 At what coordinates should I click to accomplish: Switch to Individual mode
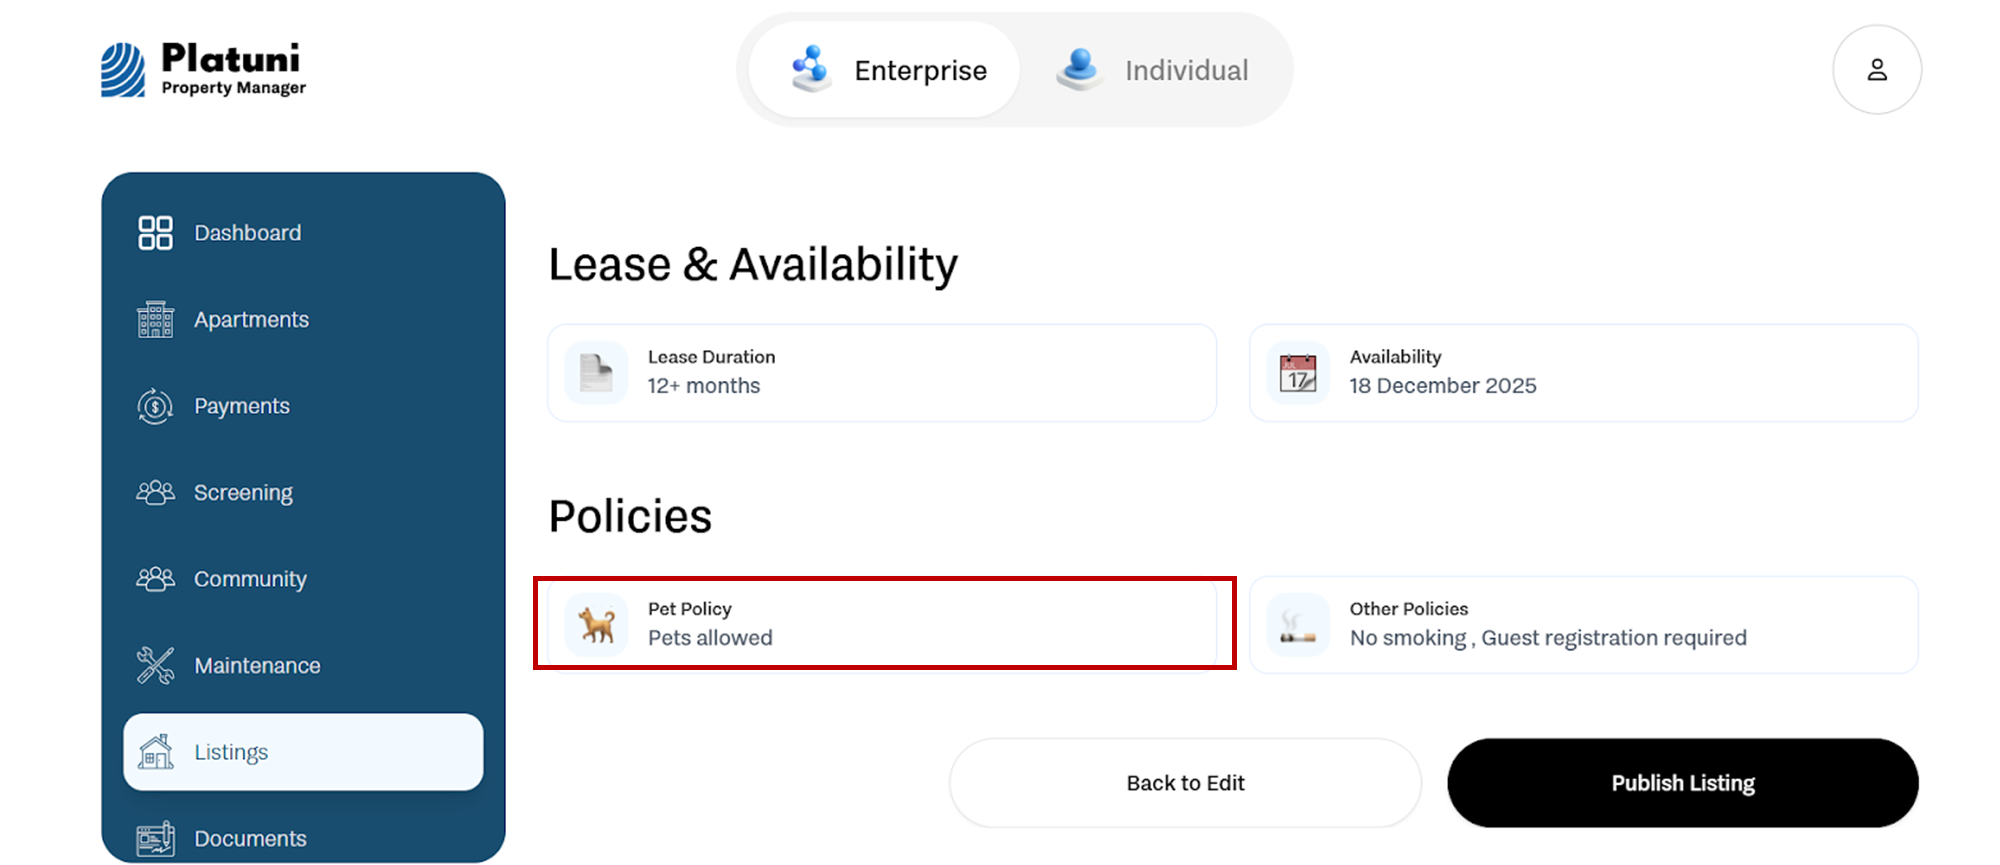click(1154, 70)
